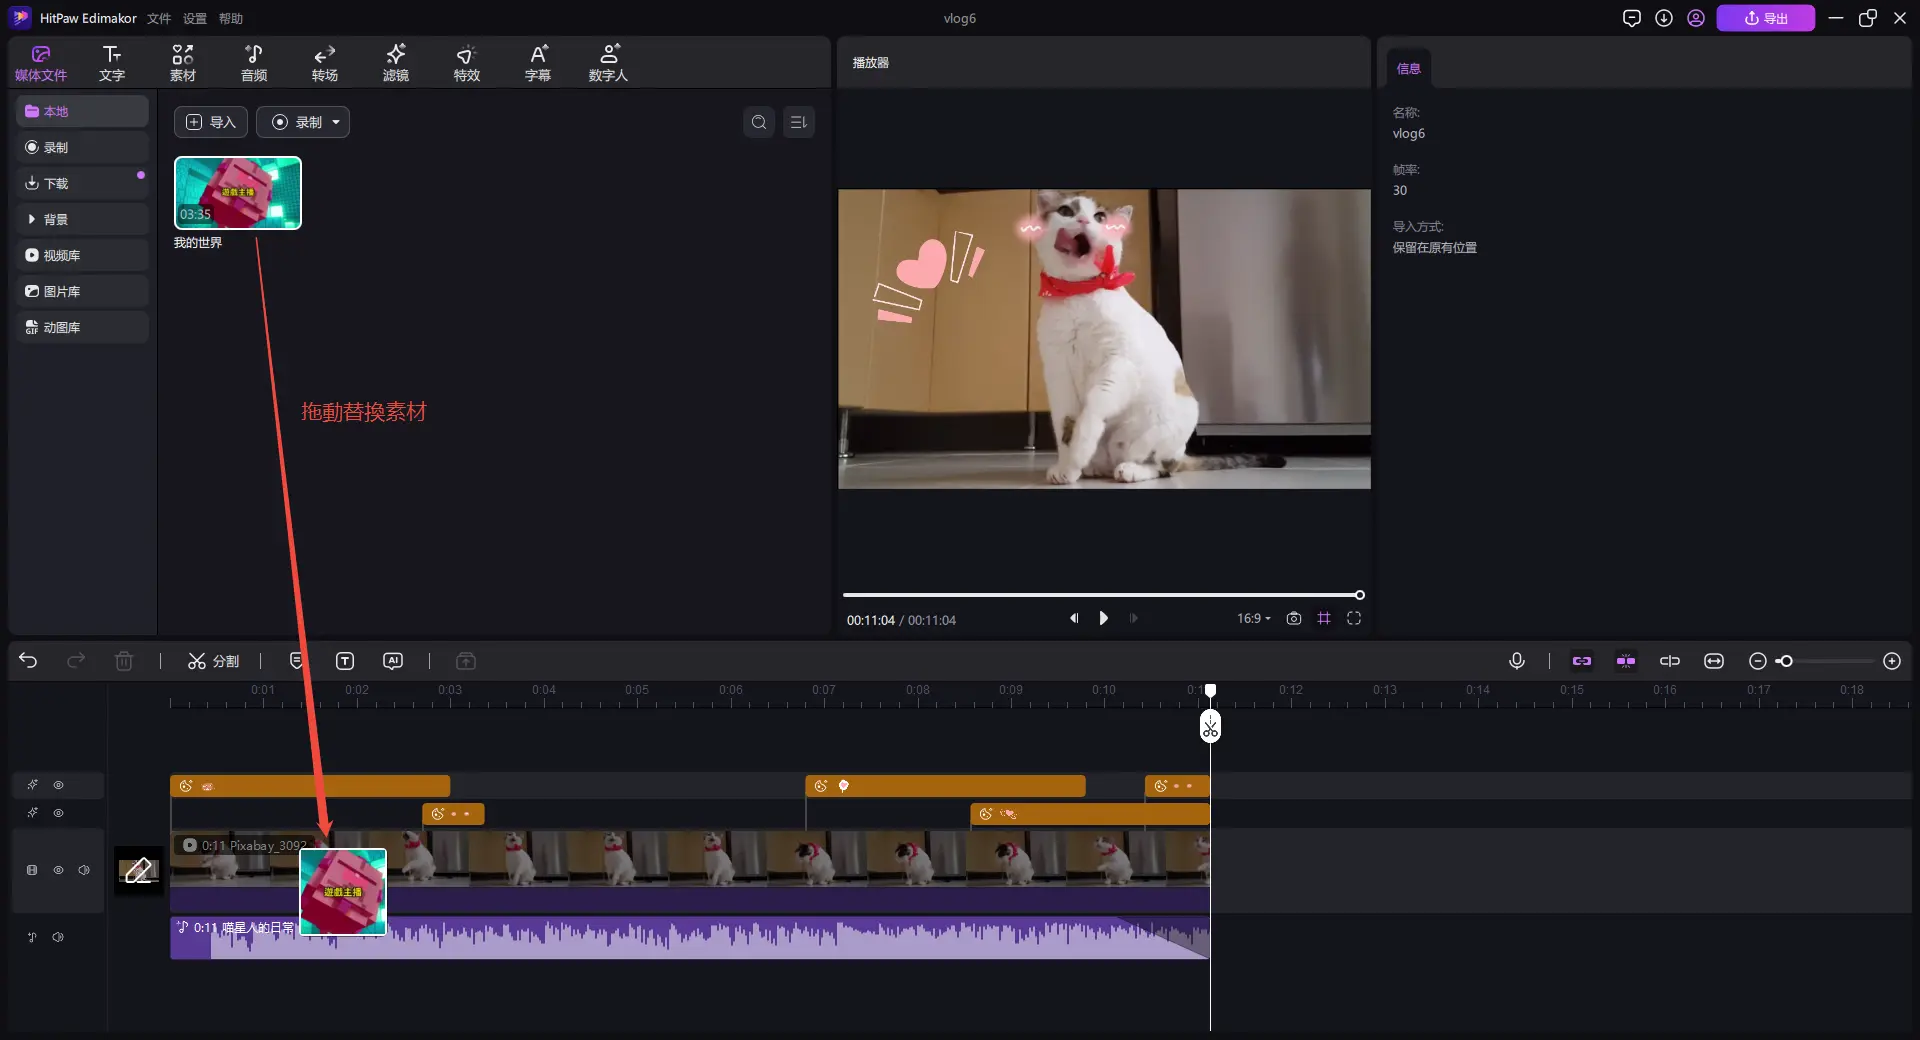This screenshot has height=1040, width=1920.
Task: Delete the selected clip
Action: (124, 661)
